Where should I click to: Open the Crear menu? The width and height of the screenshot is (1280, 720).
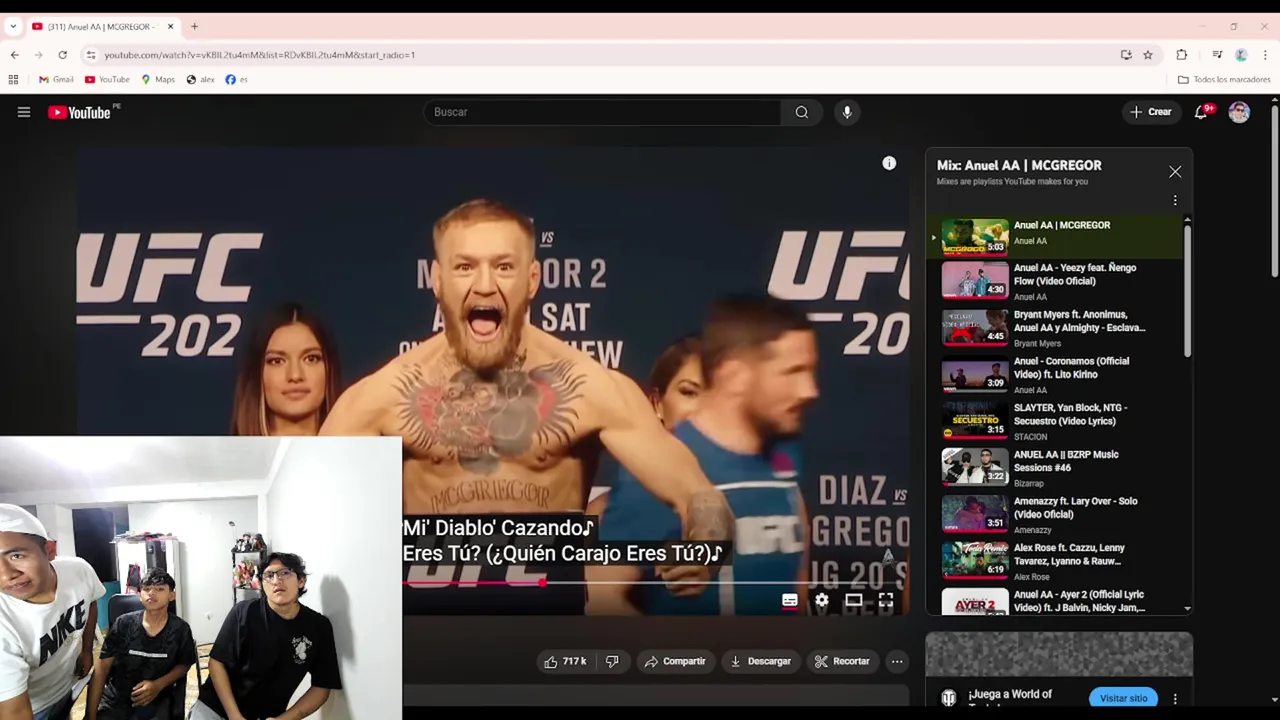pos(1150,112)
